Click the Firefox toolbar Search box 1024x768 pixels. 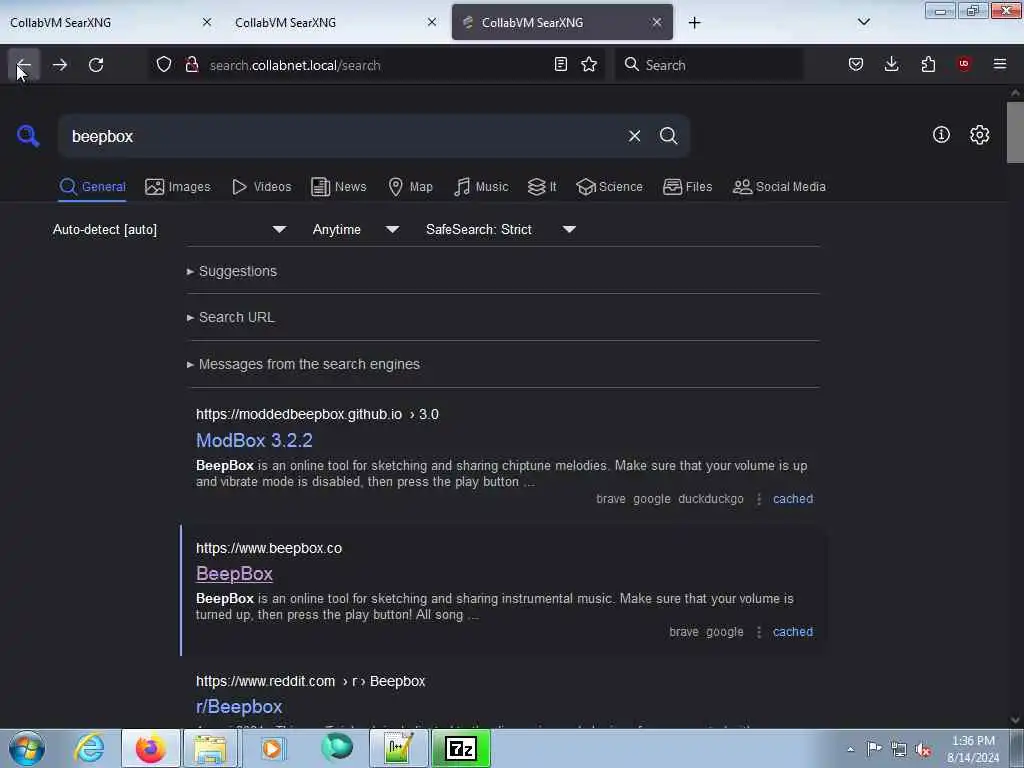click(709, 65)
